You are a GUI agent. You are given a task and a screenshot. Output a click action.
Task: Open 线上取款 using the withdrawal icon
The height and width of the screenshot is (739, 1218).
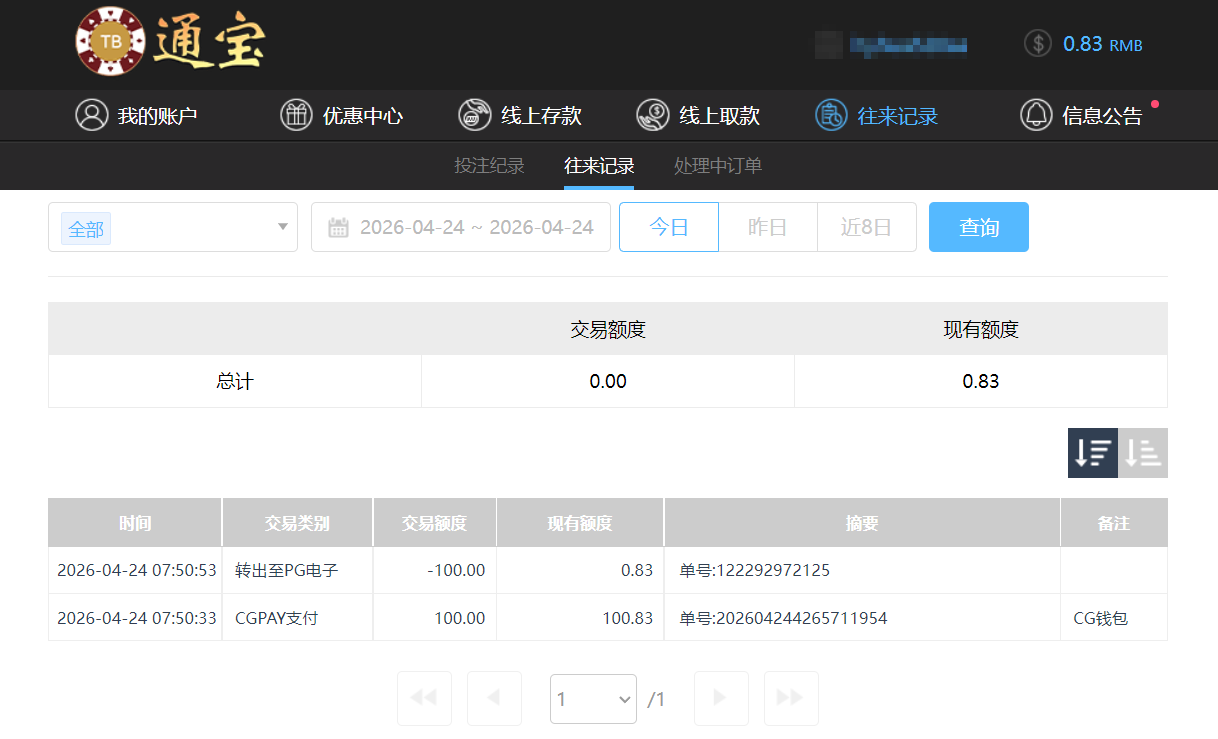[653, 114]
